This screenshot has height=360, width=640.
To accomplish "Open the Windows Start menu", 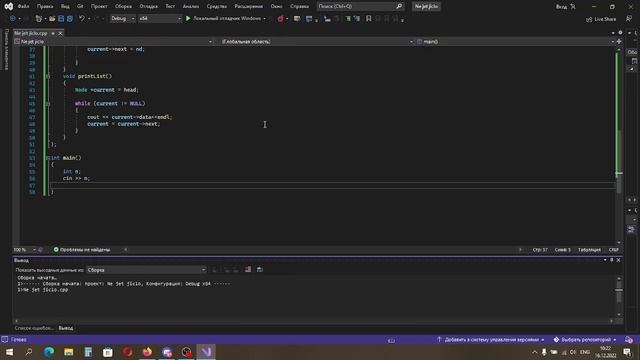I will (x=9, y=352).
